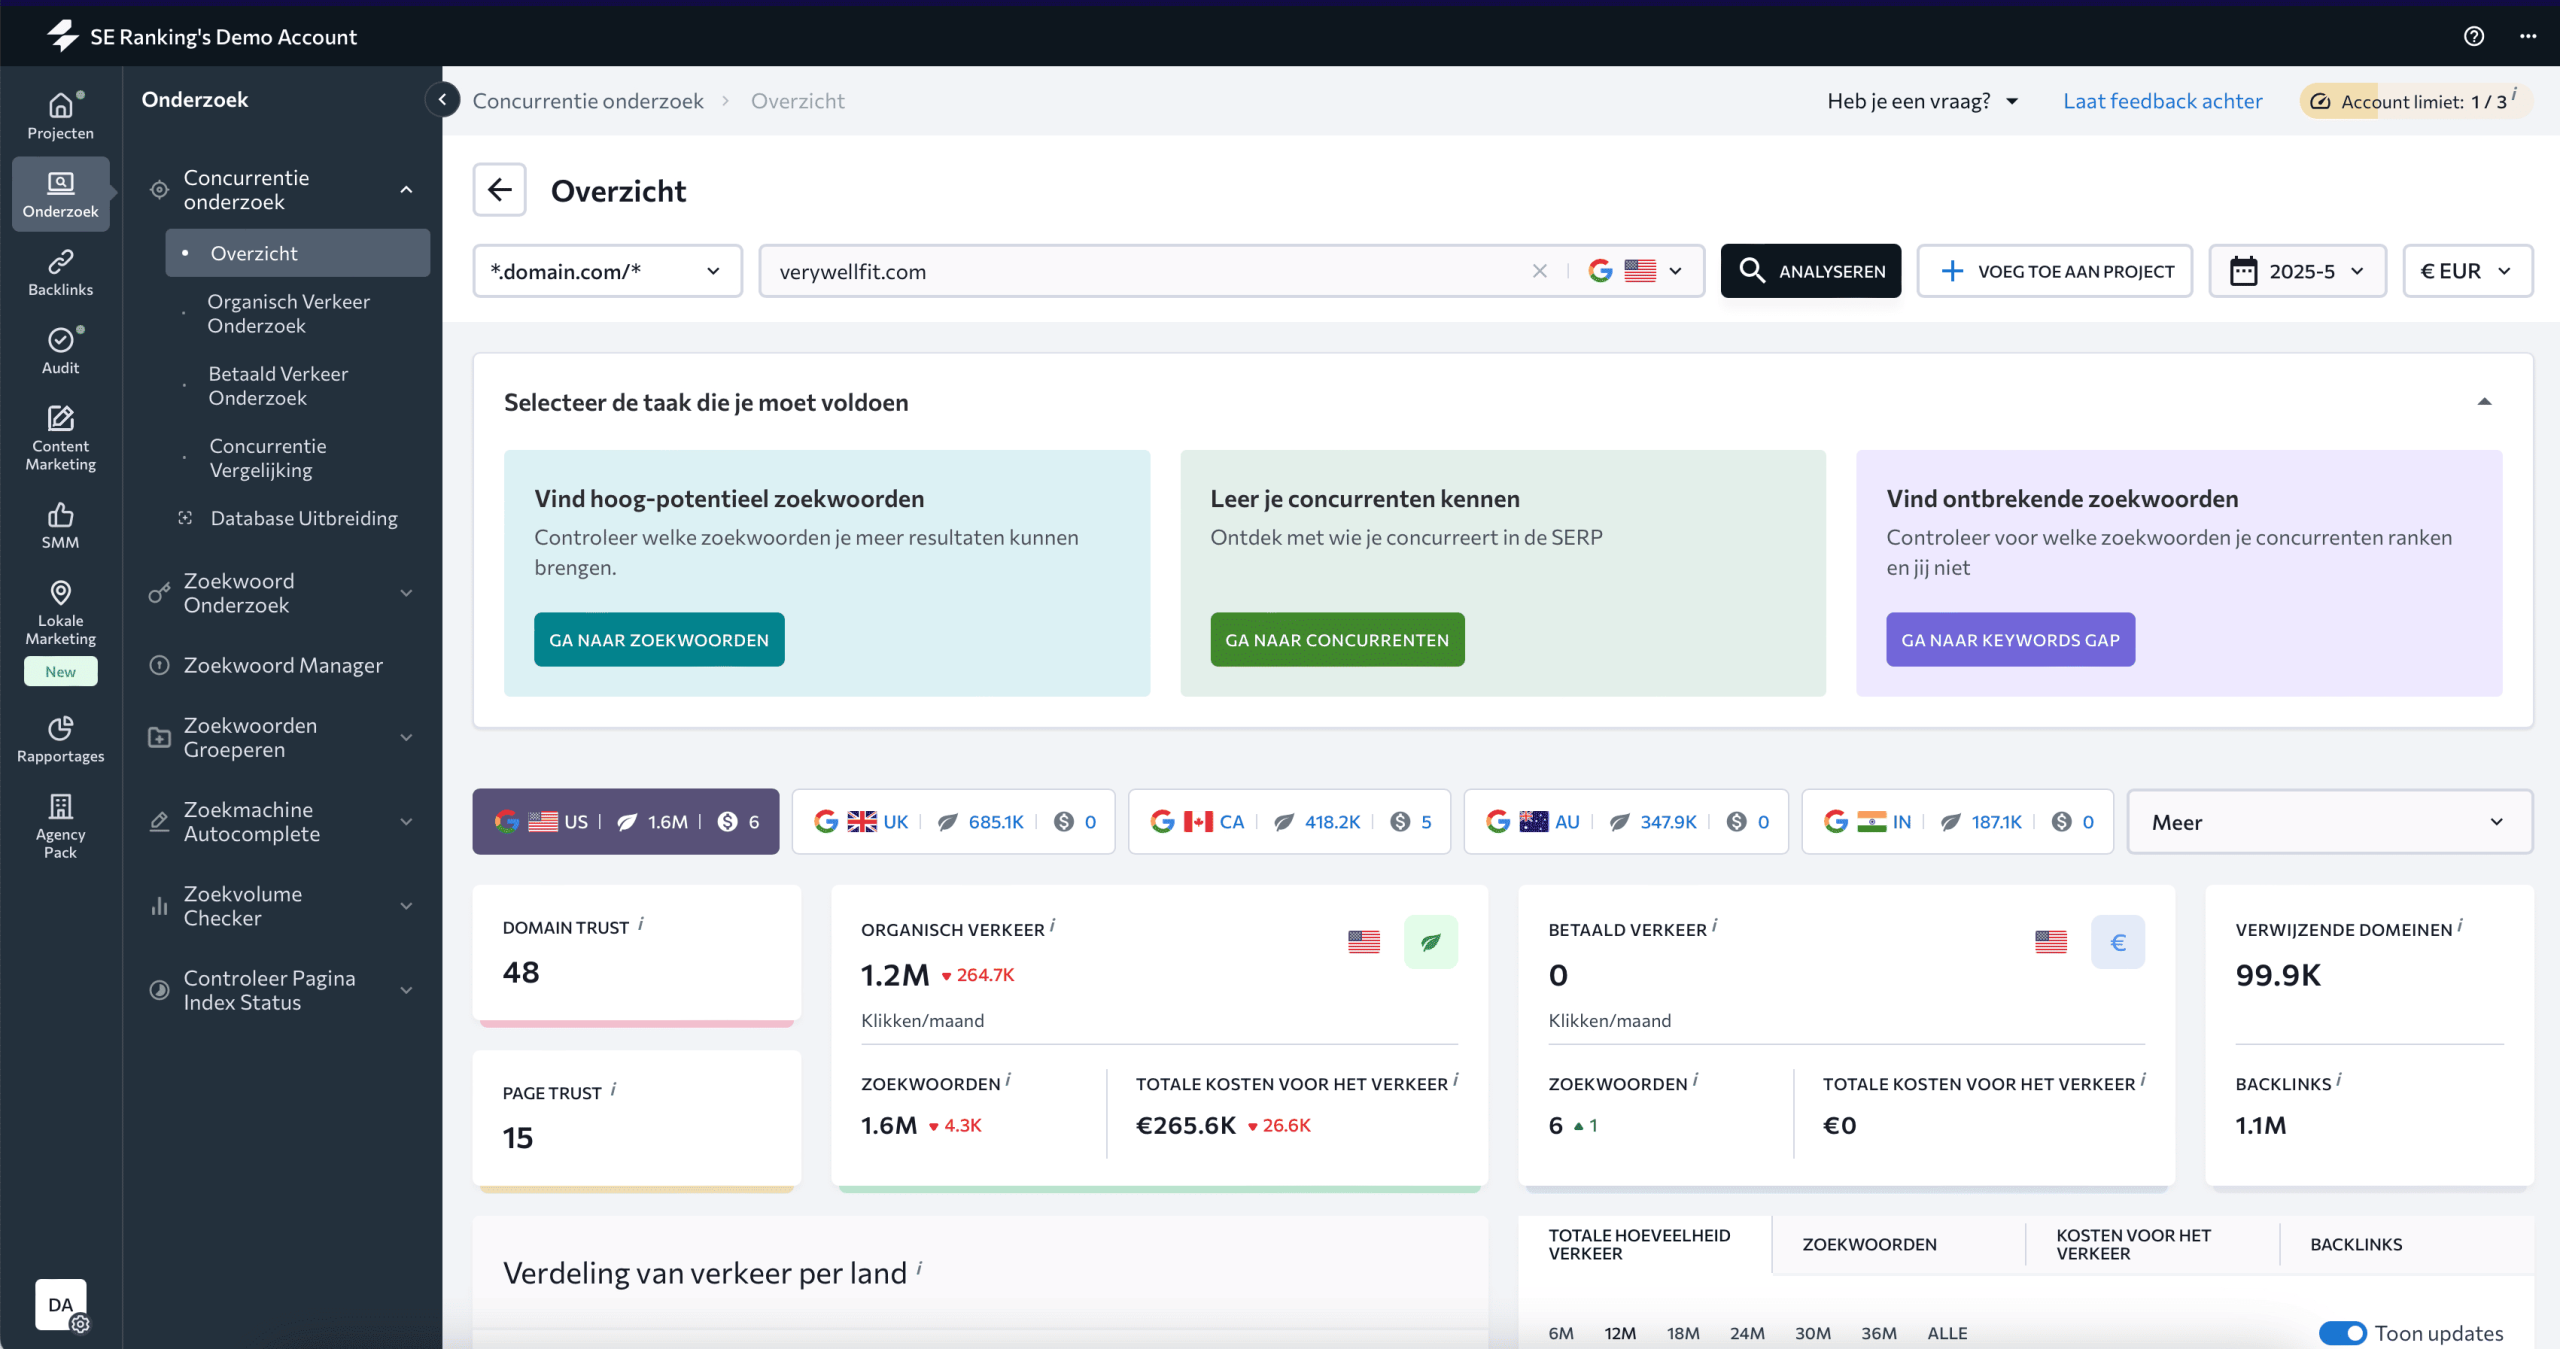The height and width of the screenshot is (1349, 2560).
Task: Open the Meer countries dropdown
Action: (x=2329, y=822)
